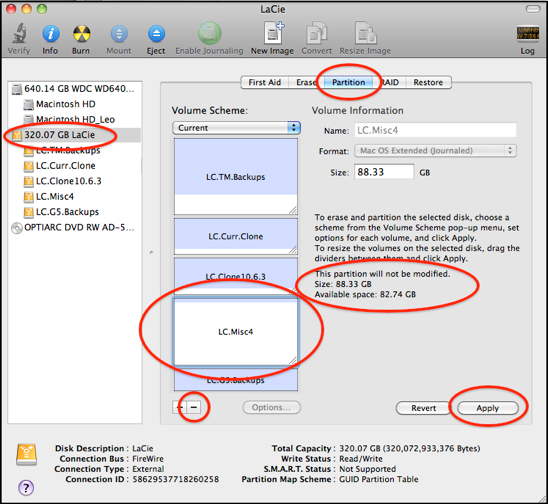
Task: Select LC.Clone10.6.3 in the sidebar
Action: coord(75,181)
